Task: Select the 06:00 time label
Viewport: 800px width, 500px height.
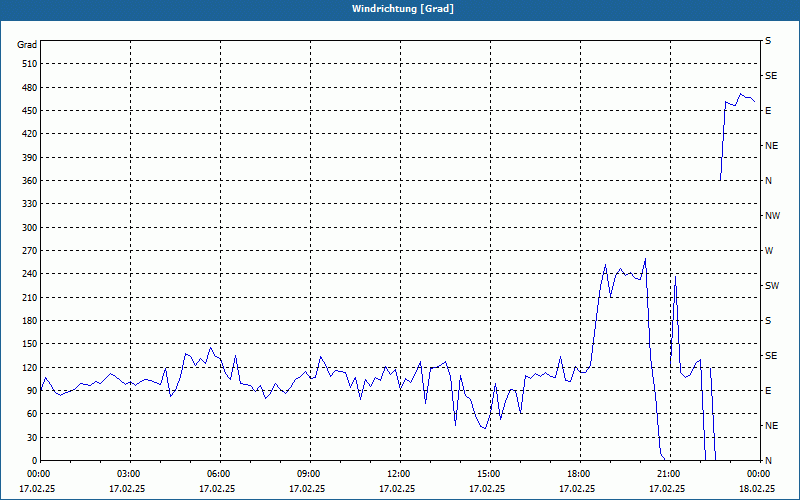Action: (220, 474)
